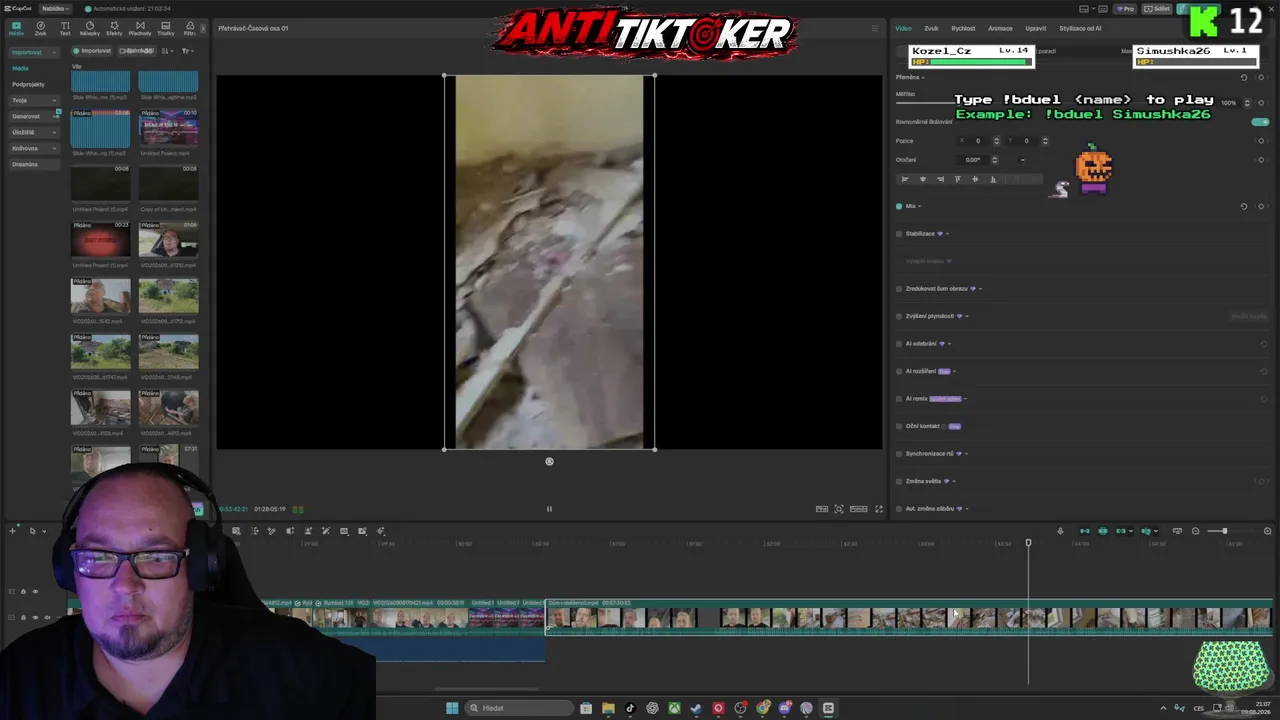Viewport: 1280px width, 720px height.
Task: Switch to the Upravit properties tab
Action: pos(1035,28)
